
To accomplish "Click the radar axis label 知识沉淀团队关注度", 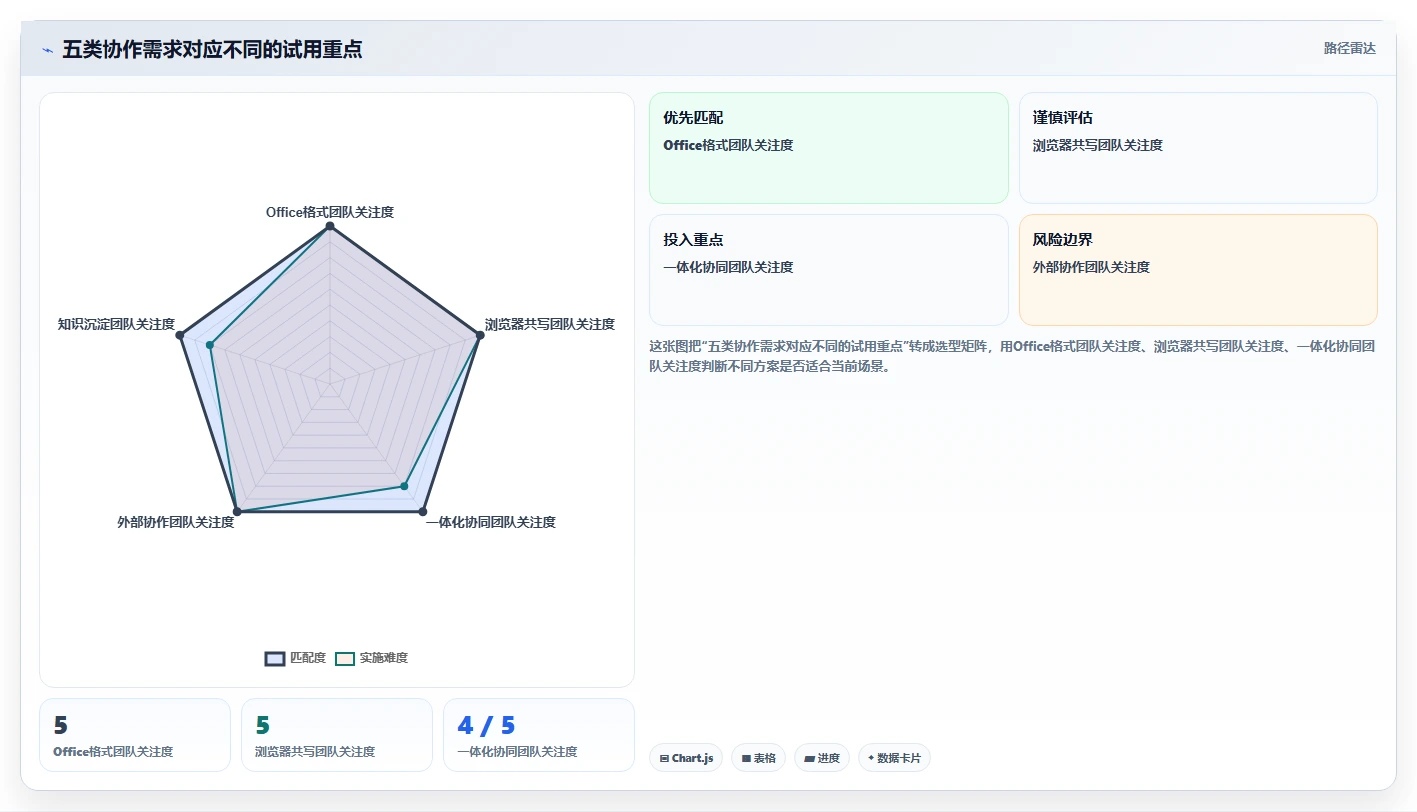I will coord(116,324).
